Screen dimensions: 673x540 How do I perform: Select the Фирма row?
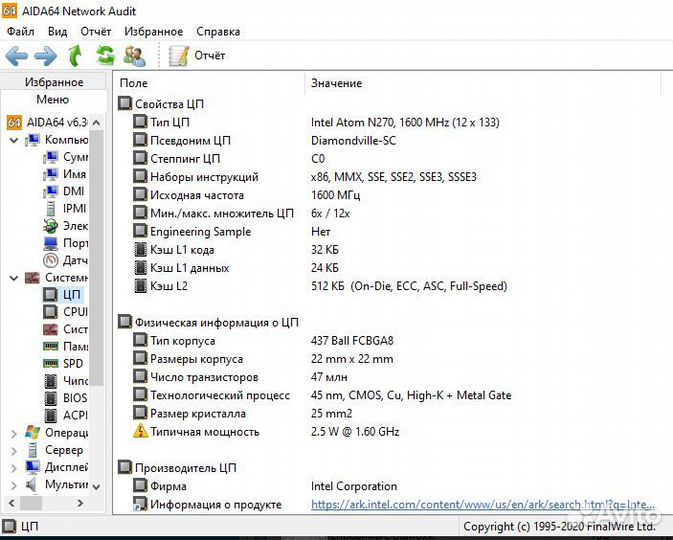(x=265, y=486)
